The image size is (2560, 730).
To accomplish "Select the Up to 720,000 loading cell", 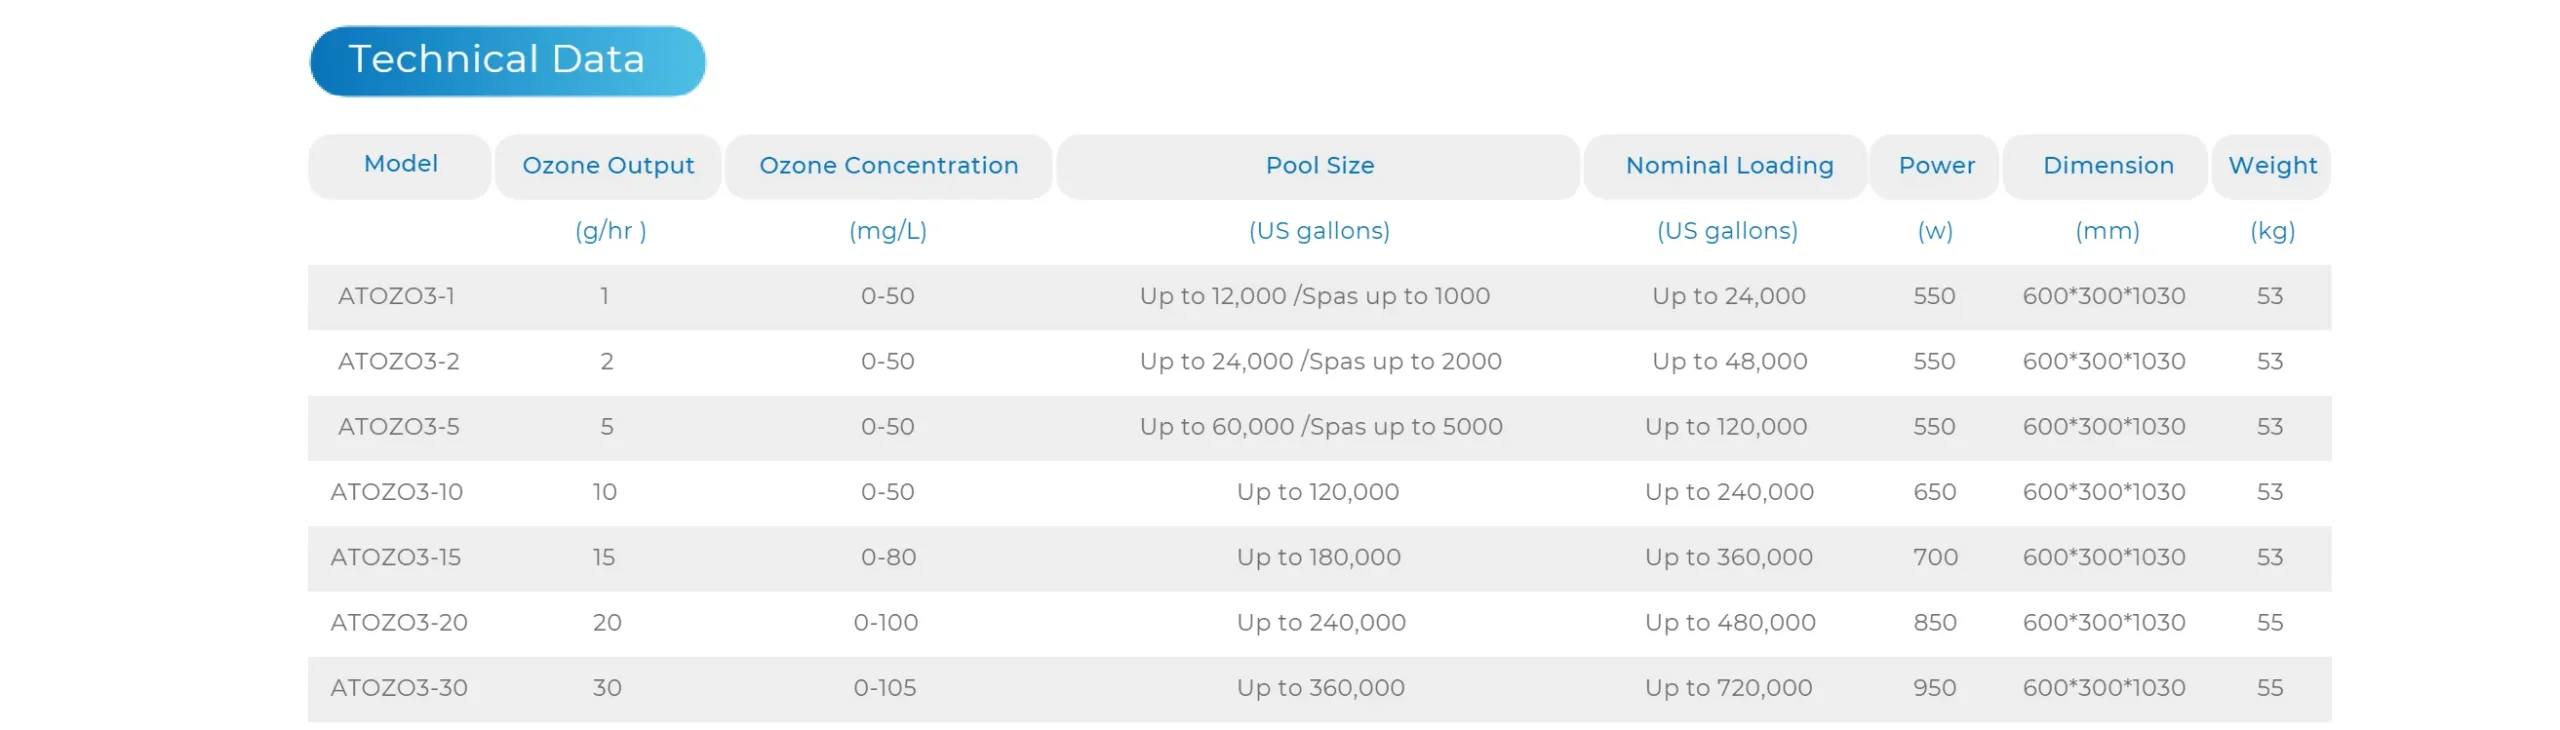I will (1728, 688).
